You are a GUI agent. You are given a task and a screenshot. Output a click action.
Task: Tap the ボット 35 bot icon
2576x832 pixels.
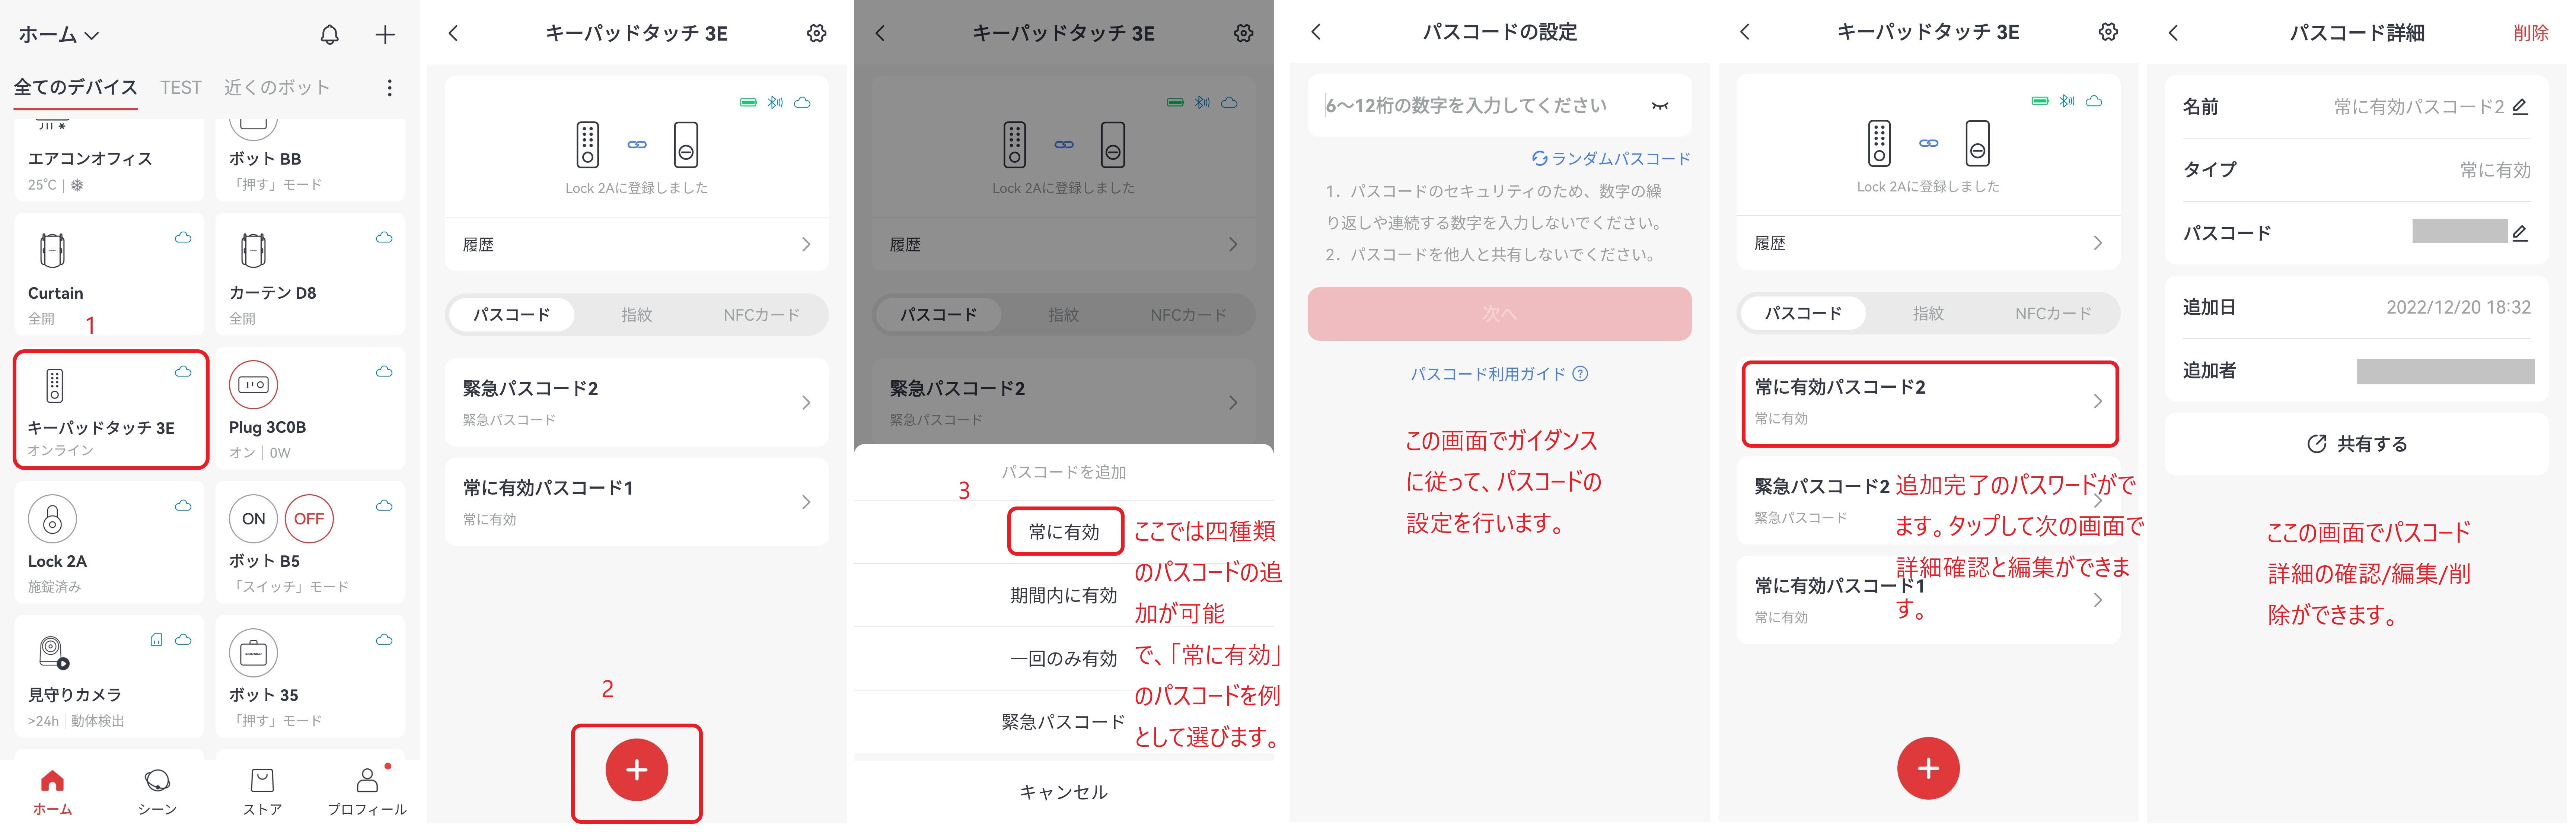point(254,653)
